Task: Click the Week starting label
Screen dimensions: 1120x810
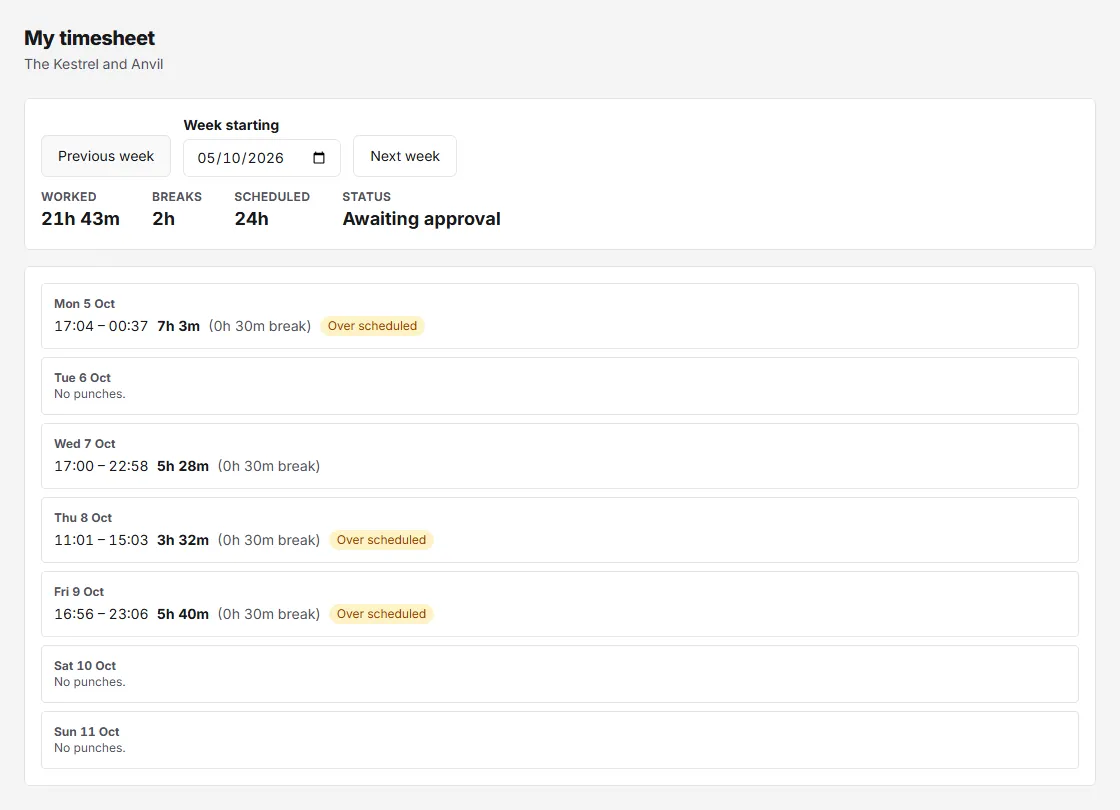Action: (231, 125)
